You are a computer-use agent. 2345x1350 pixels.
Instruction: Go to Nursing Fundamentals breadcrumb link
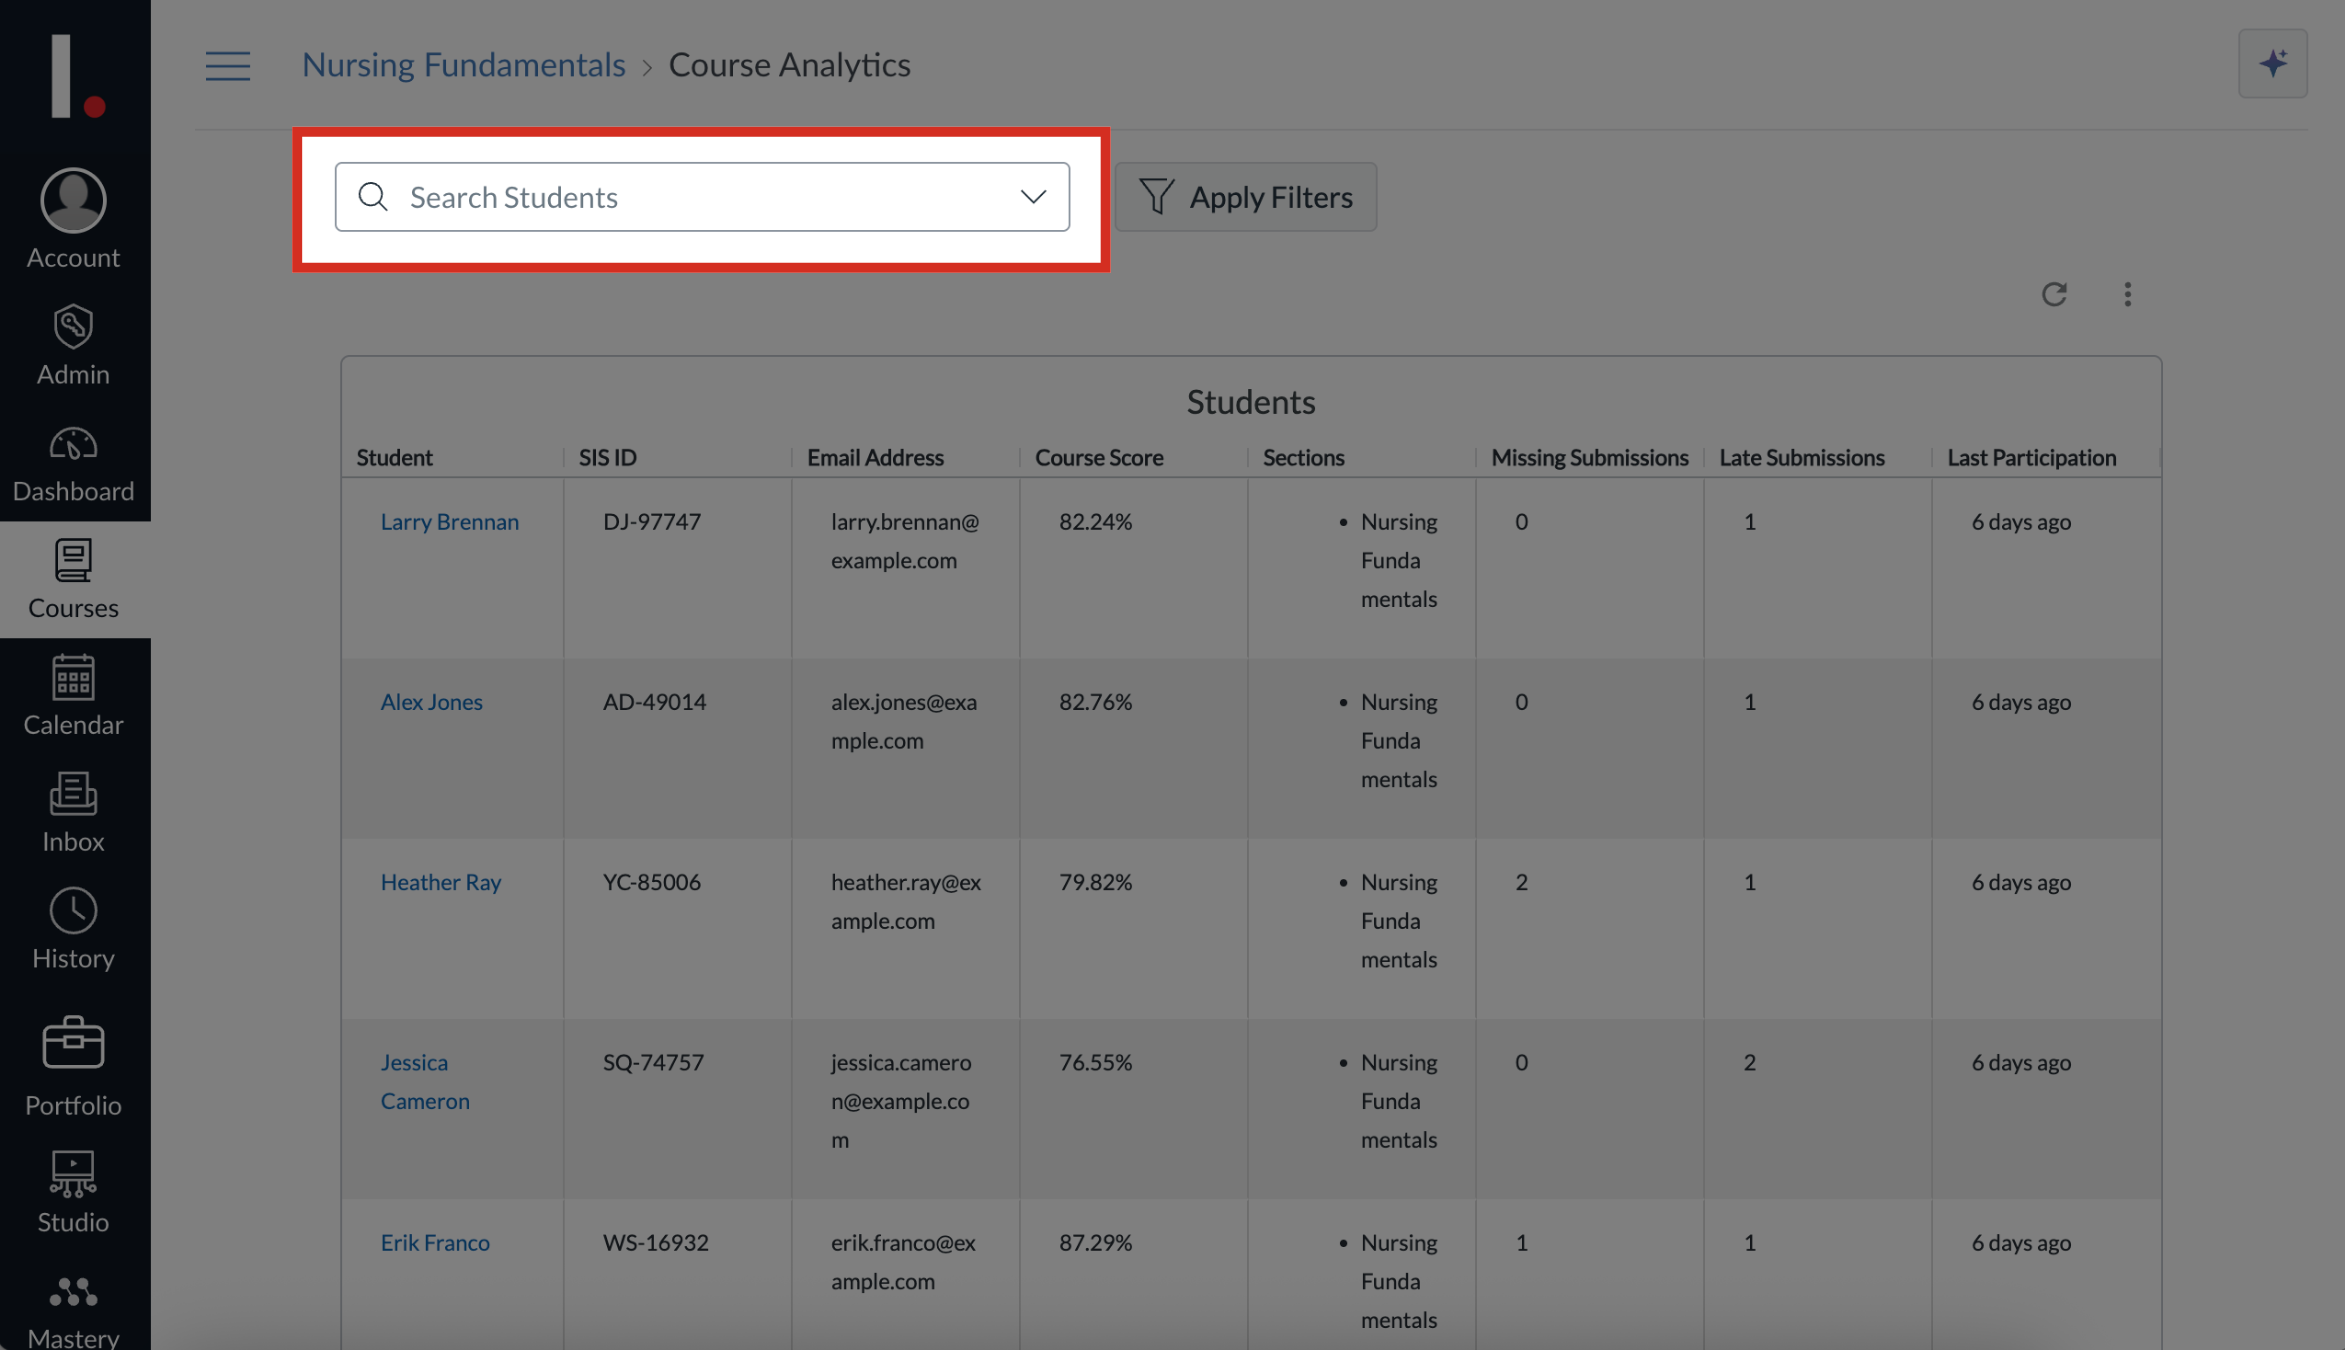(x=463, y=65)
